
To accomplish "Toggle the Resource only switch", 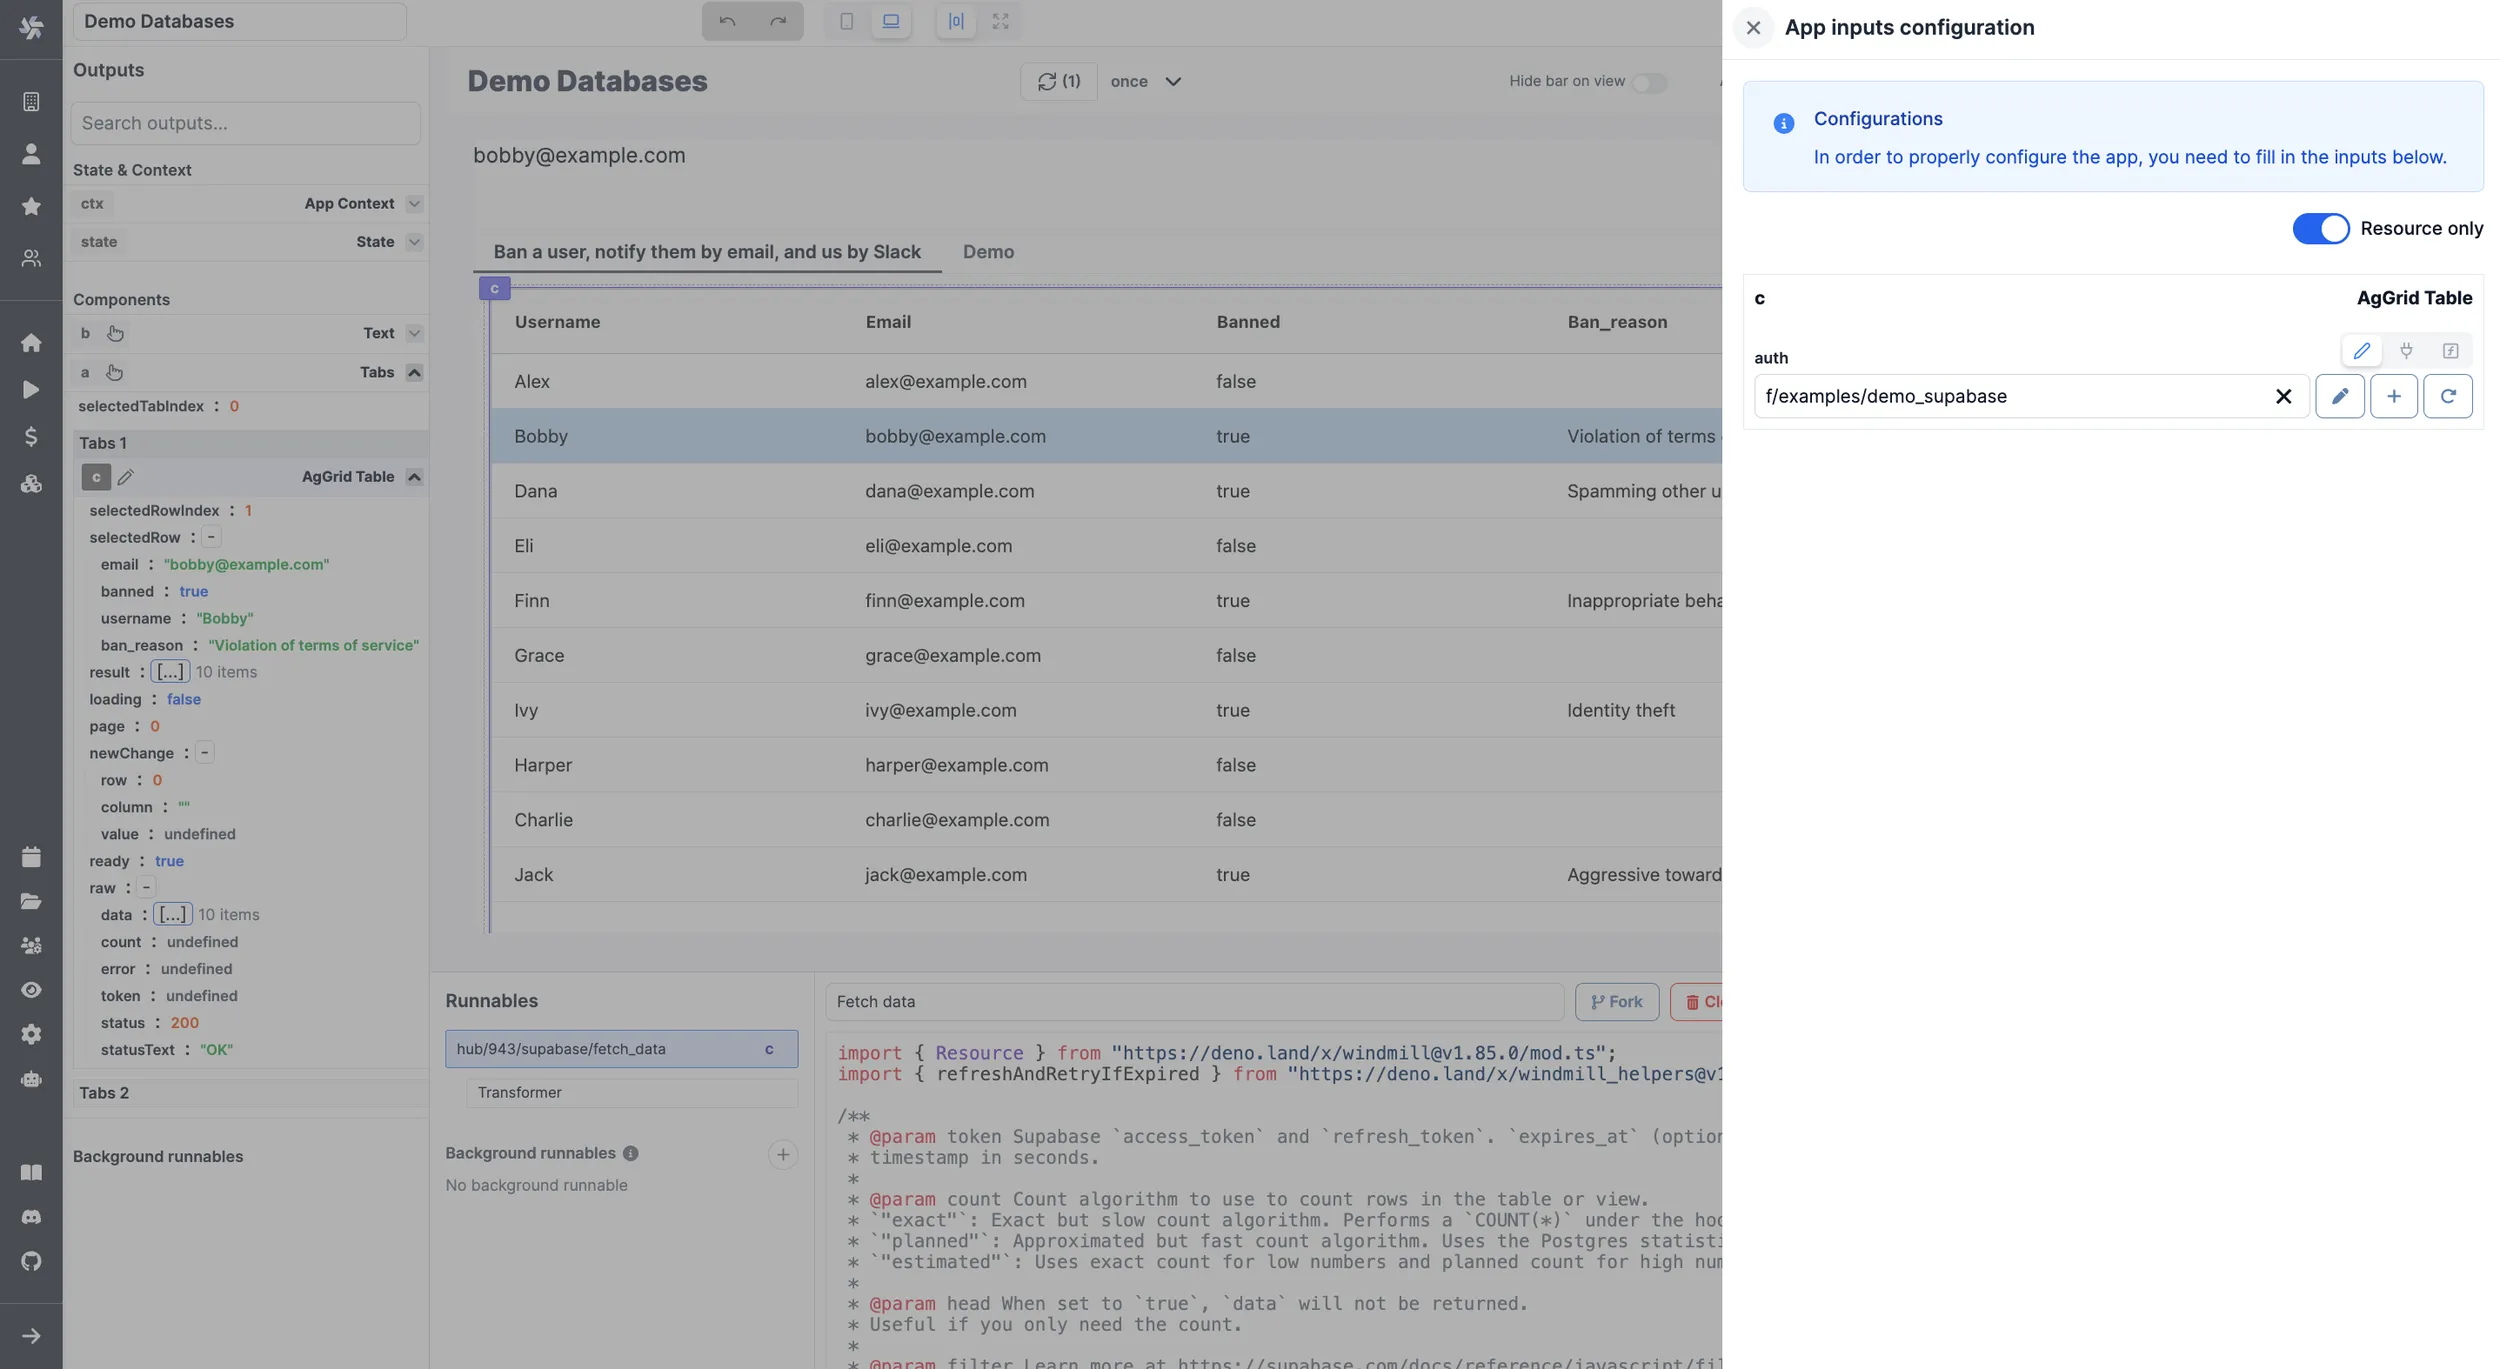I will (2320, 228).
